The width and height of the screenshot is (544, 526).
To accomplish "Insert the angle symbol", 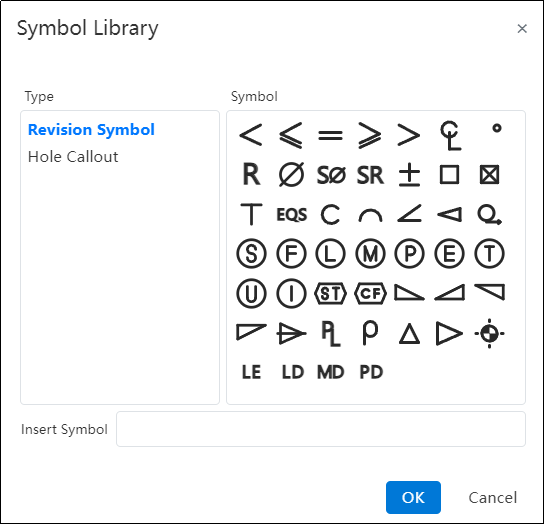I will (410, 213).
